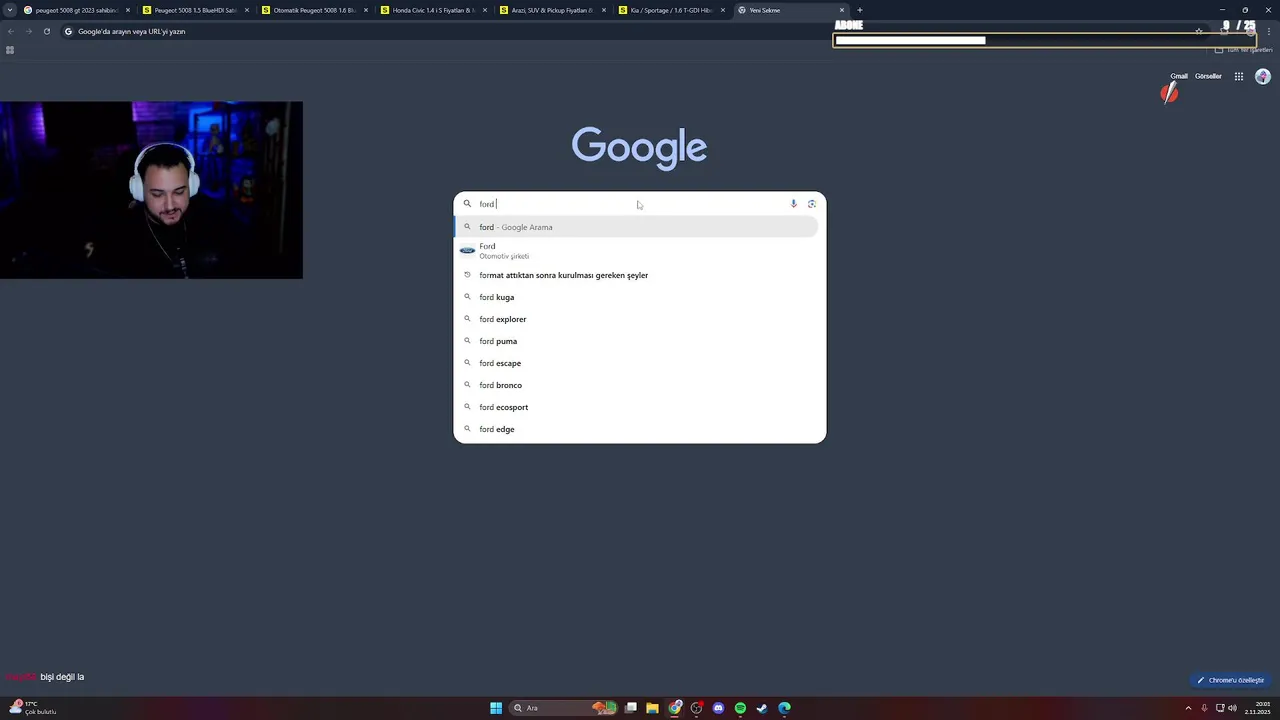Select the microphone voice search icon
Screen dimensions: 1280x720
pos(793,204)
